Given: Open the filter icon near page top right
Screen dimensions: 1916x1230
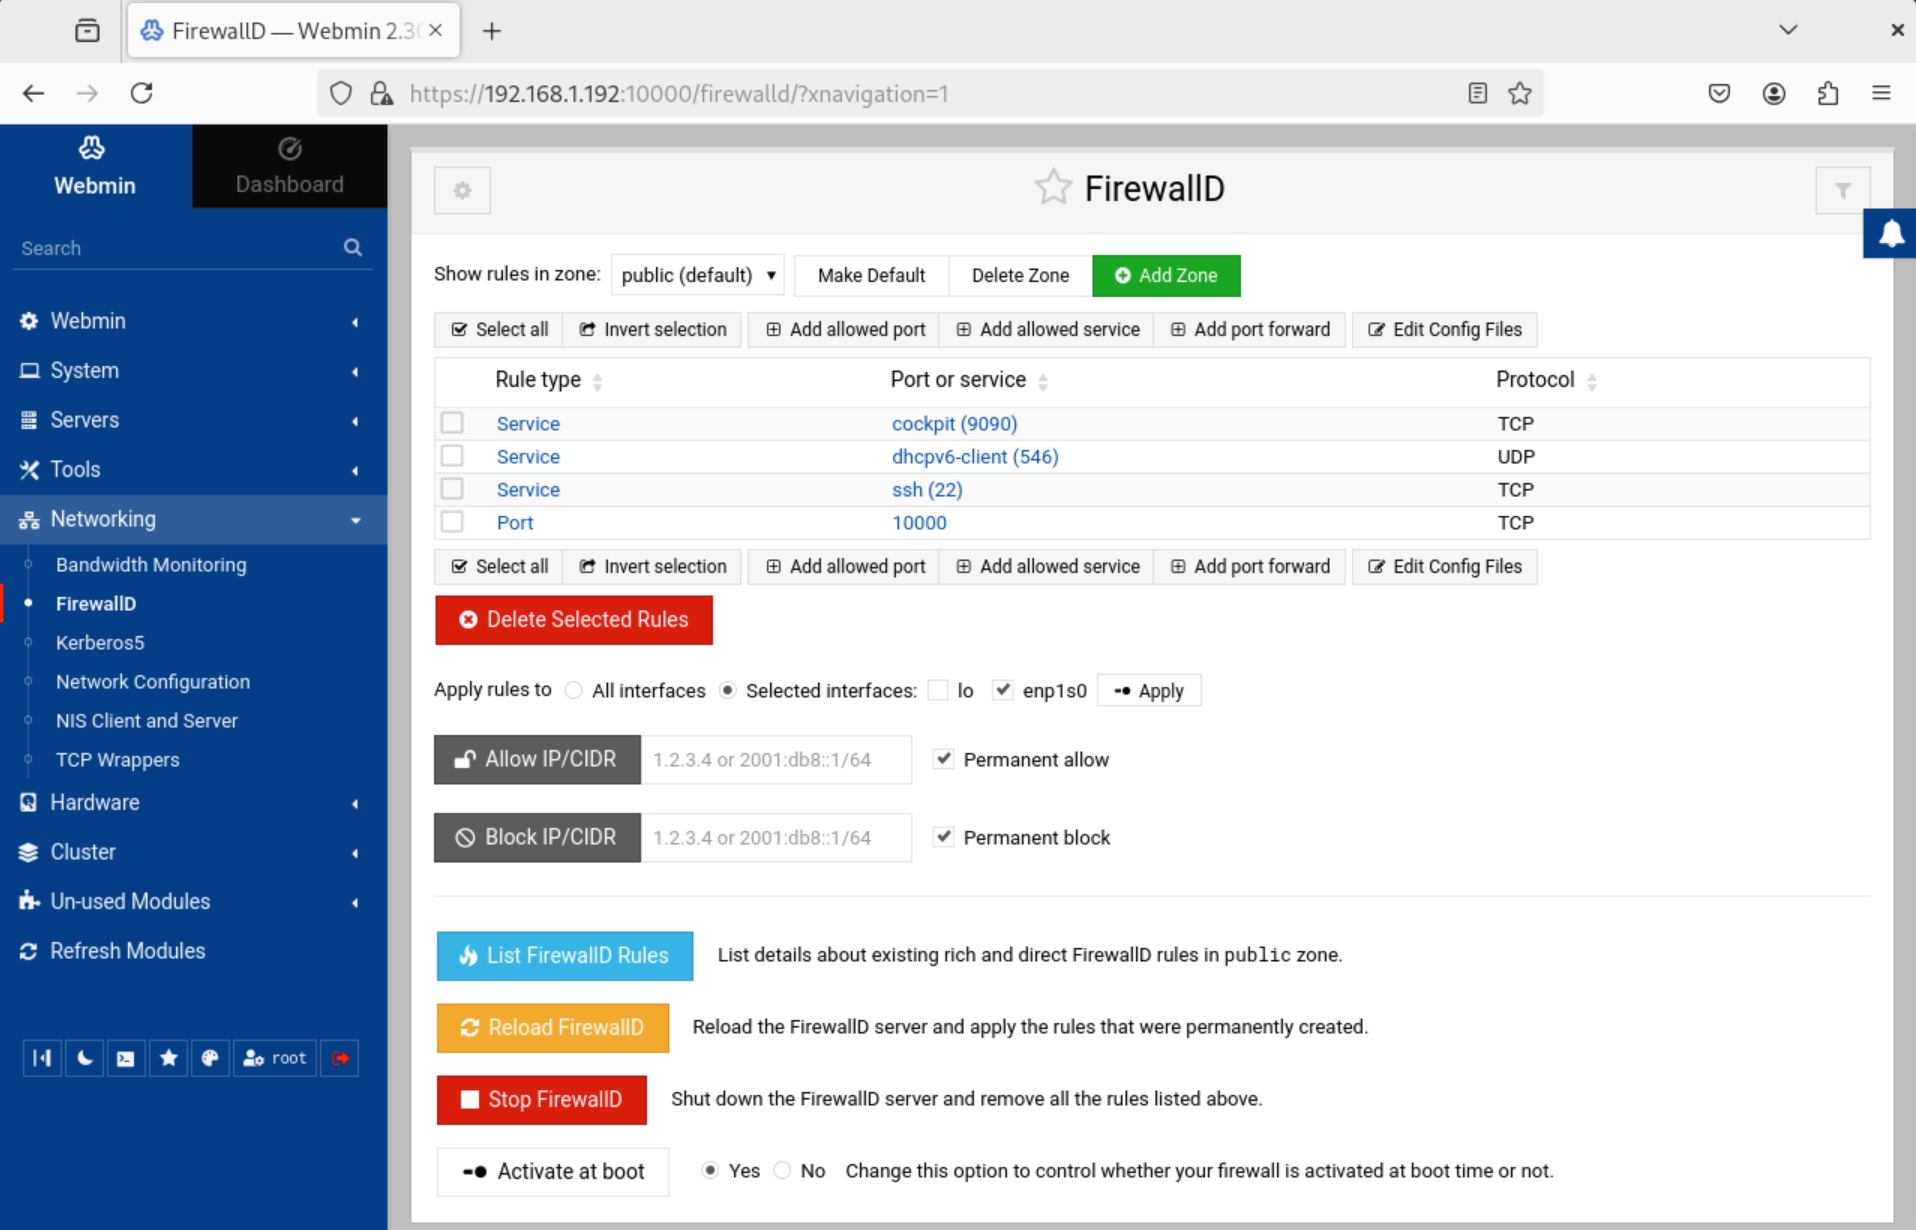Looking at the screenshot, I should [1843, 190].
